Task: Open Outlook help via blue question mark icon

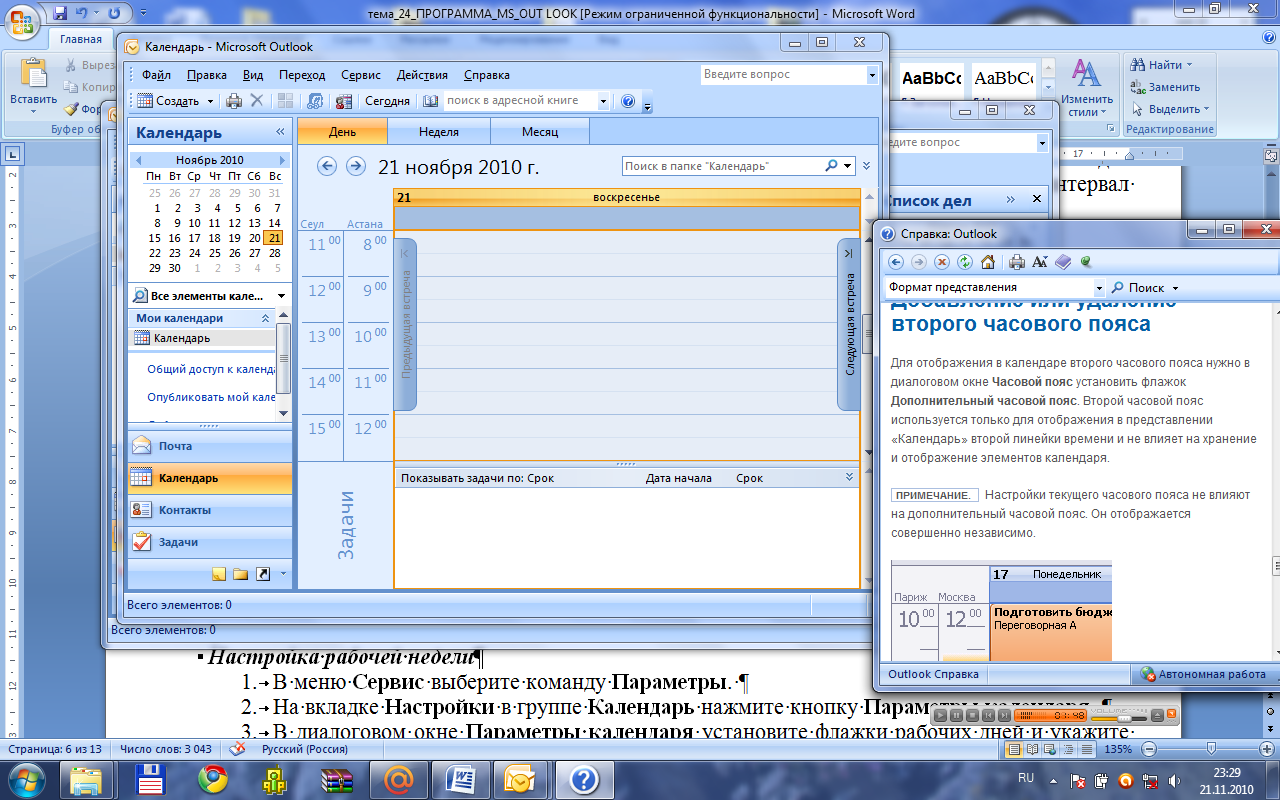Action: pos(628,101)
